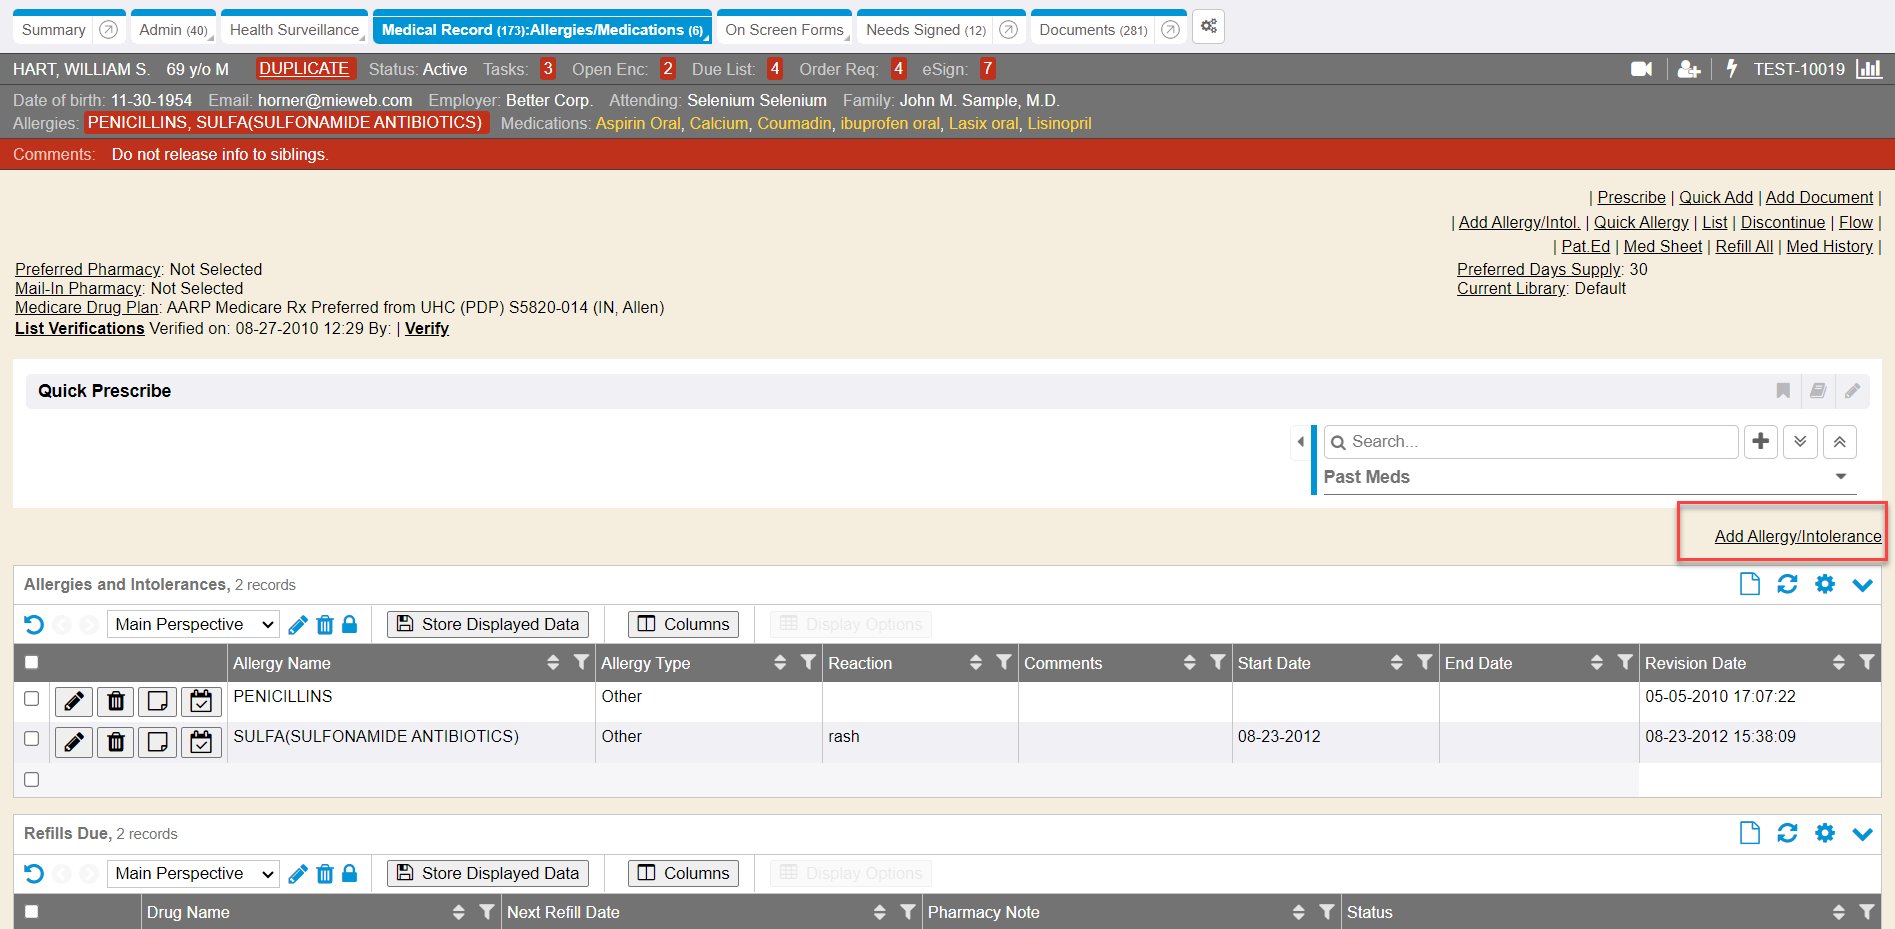Click the Add Allergy/Intolerance link
1895x929 pixels.
coord(1797,536)
